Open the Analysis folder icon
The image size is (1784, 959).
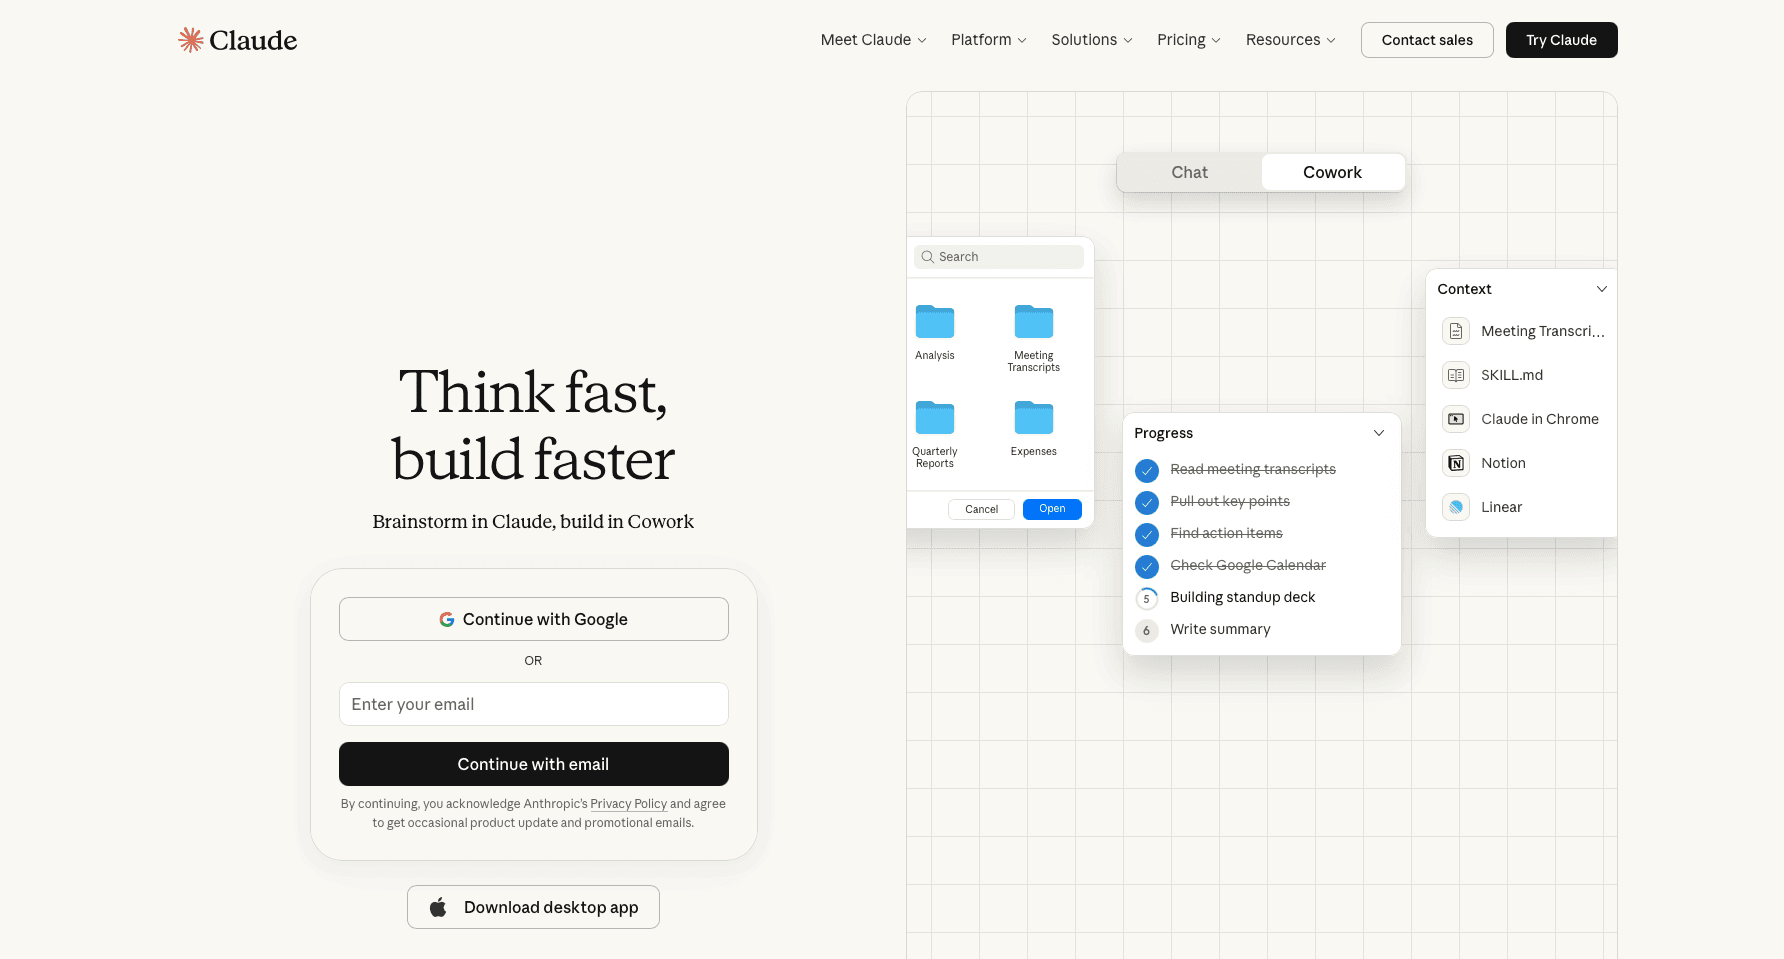click(935, 322)
